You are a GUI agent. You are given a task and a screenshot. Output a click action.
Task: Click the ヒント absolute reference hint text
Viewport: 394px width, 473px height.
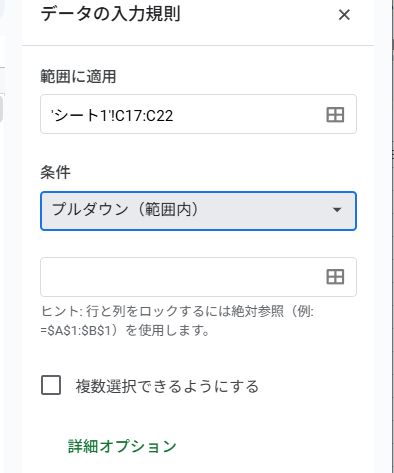[x=177, y=321]
